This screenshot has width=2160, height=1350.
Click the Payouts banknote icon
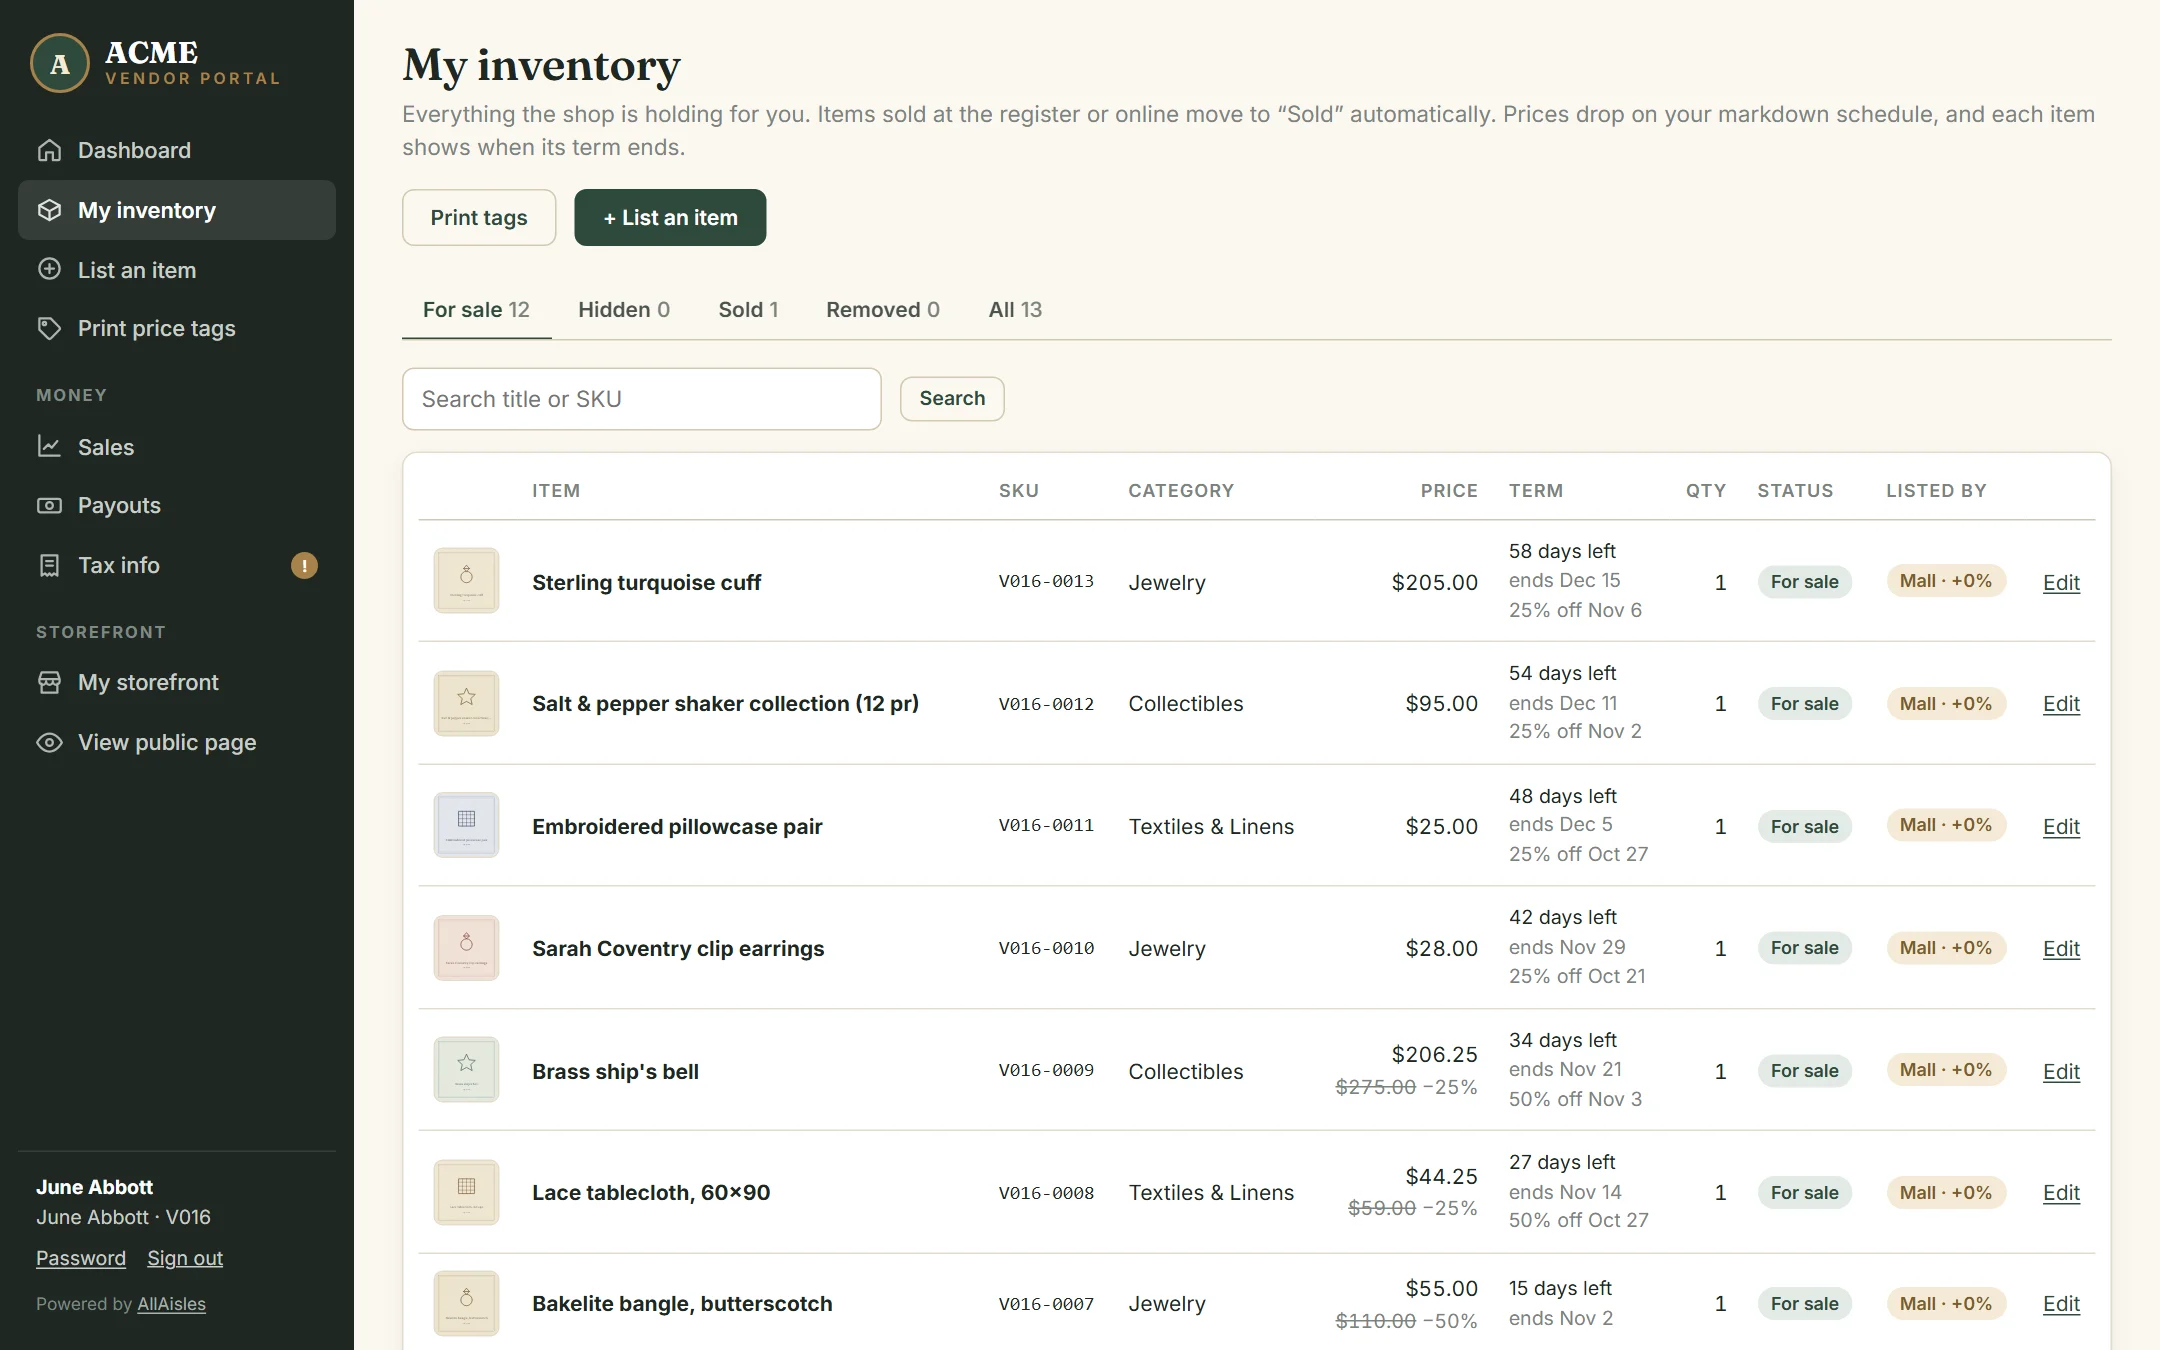coord(49,505)
